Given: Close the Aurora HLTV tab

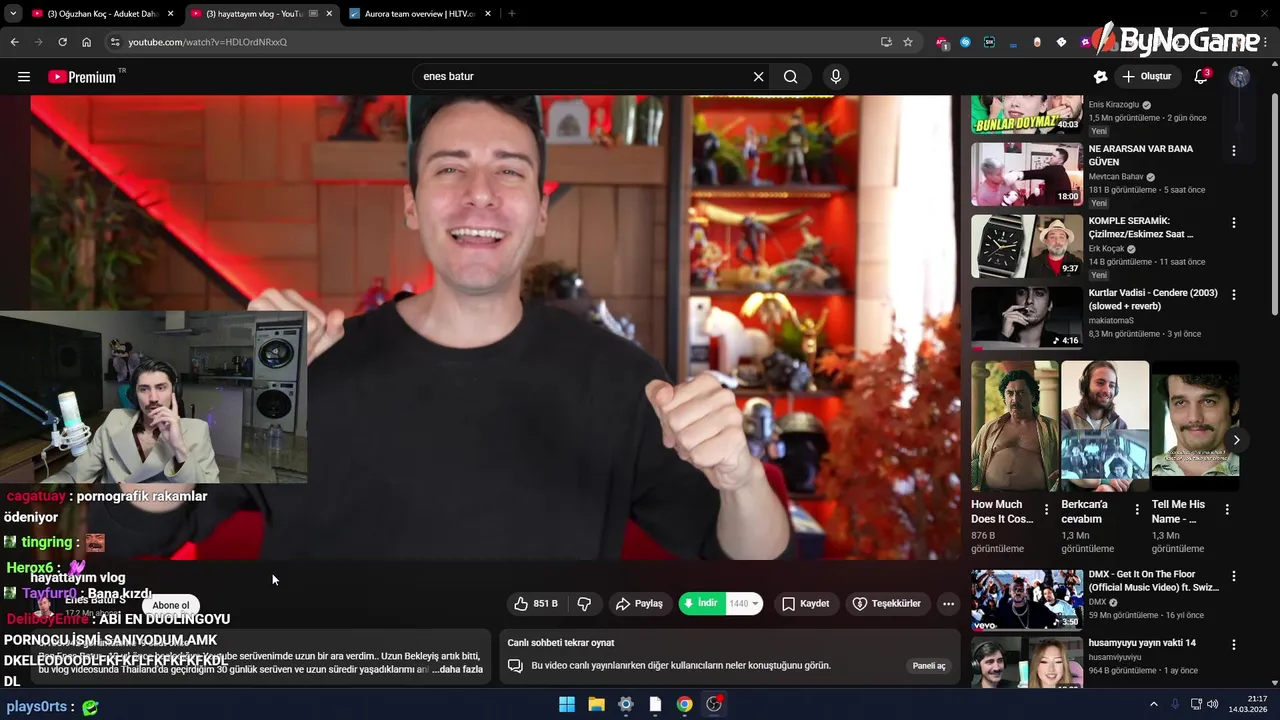Looking at the screenshot, I should click(x=487, y=14).
